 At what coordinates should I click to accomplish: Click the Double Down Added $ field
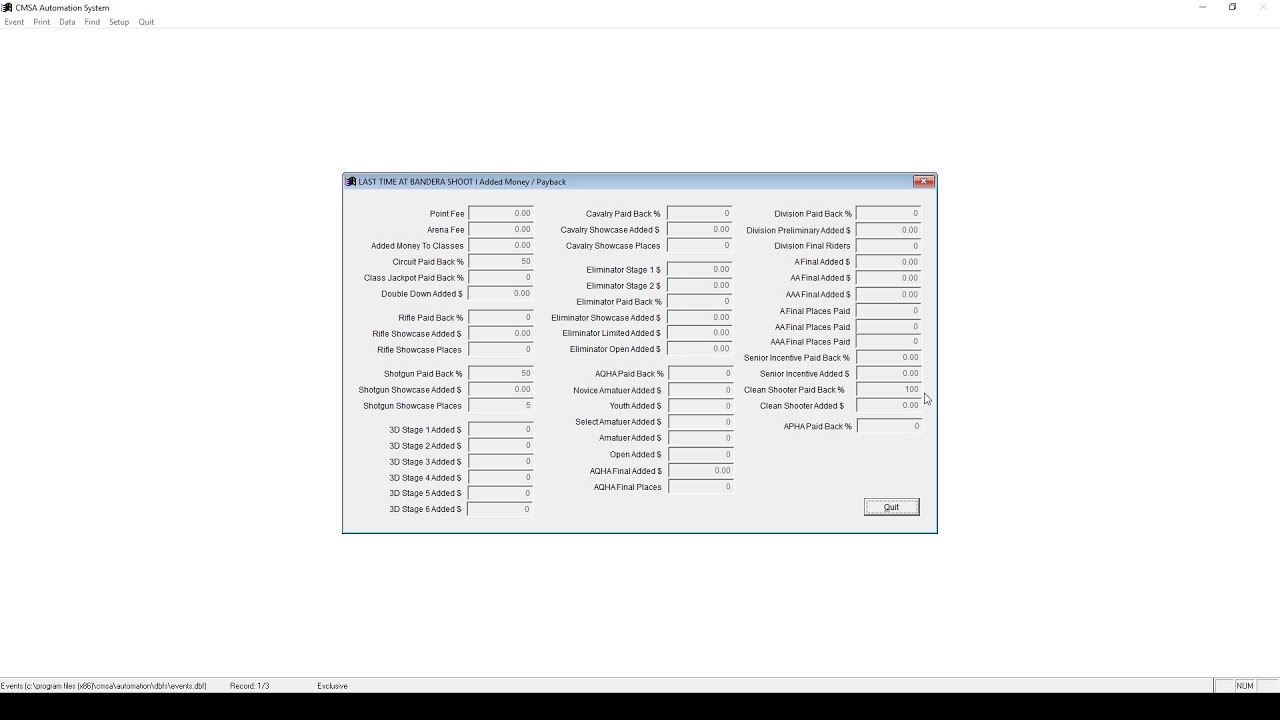[x=501, y=293]
